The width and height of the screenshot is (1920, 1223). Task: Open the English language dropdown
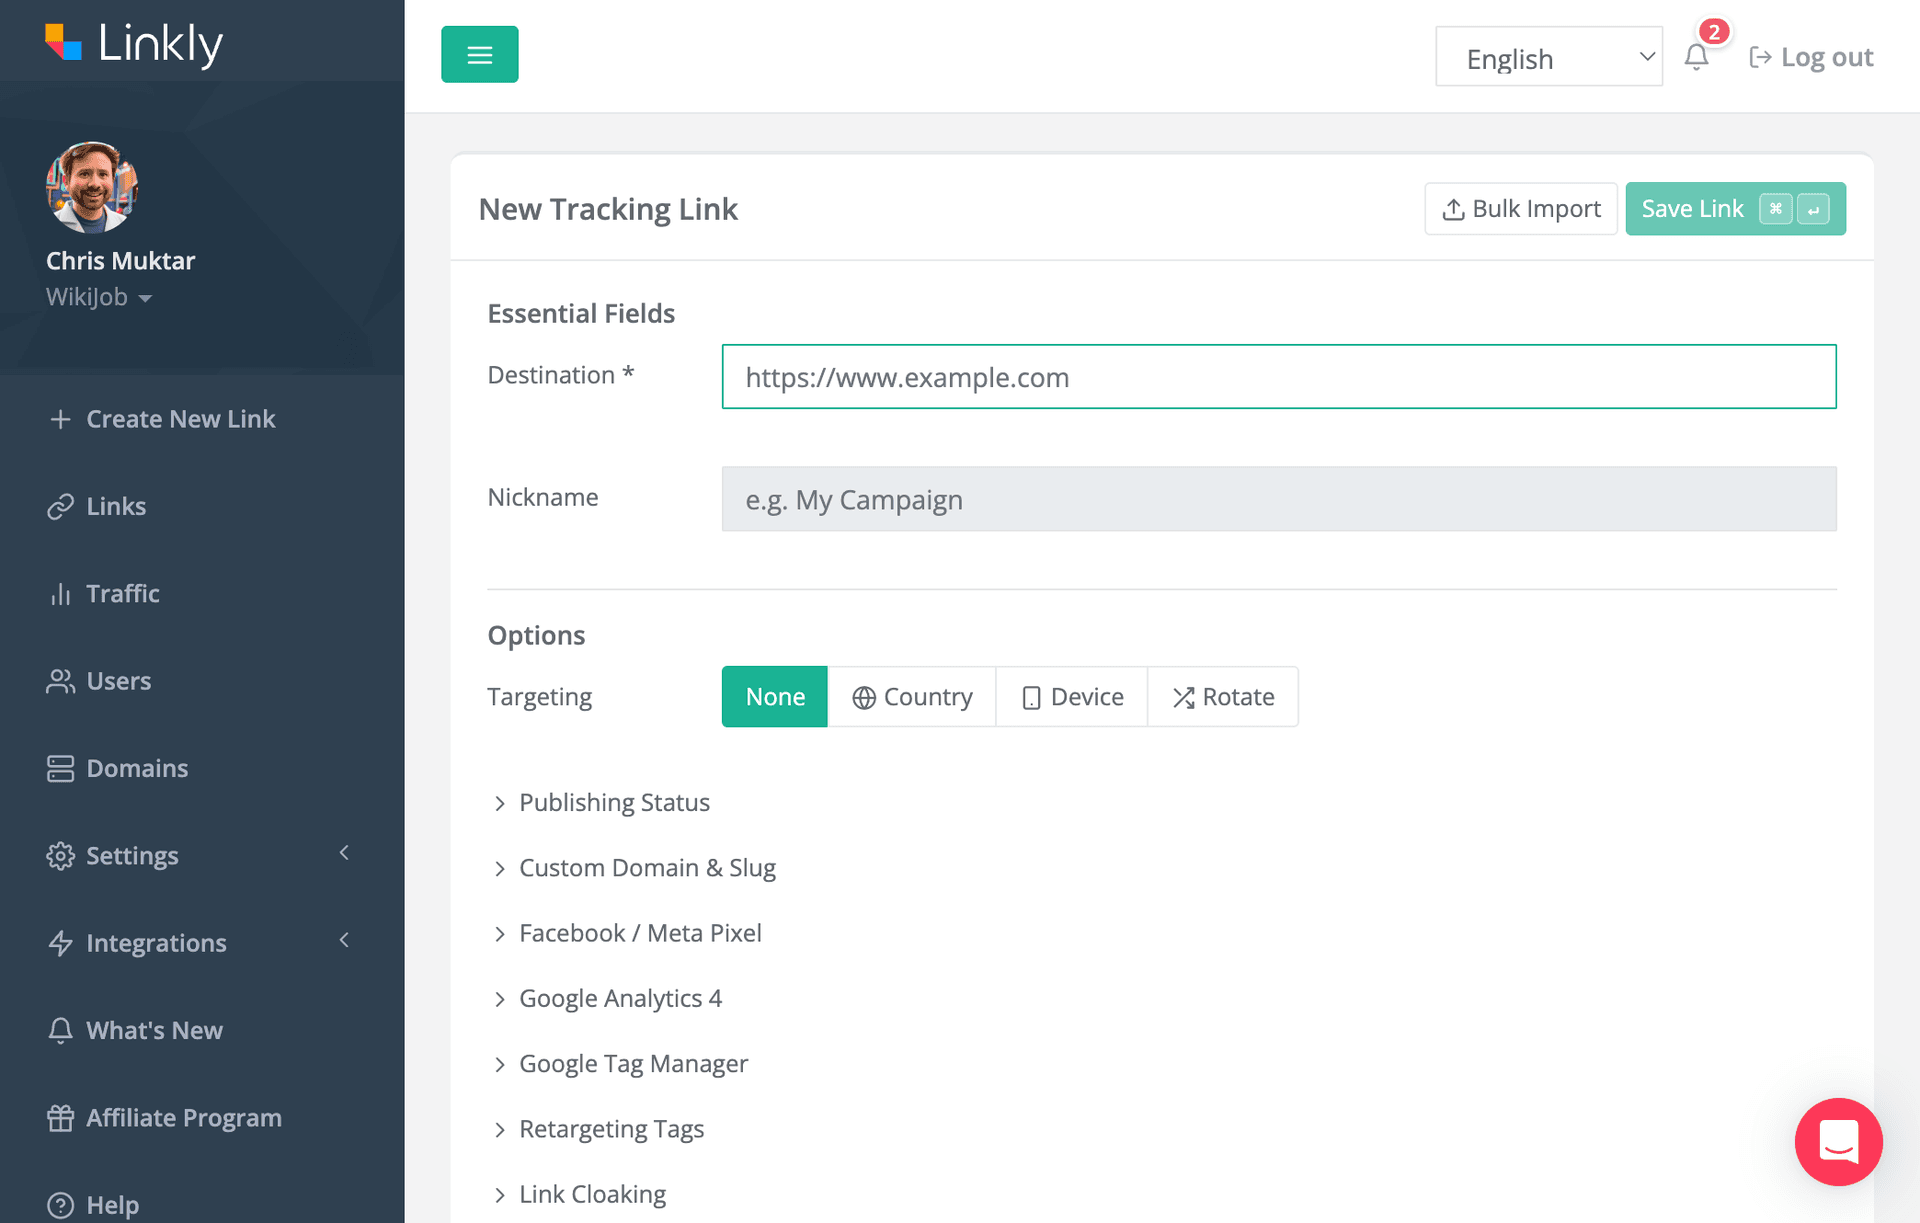(1548, 57)
